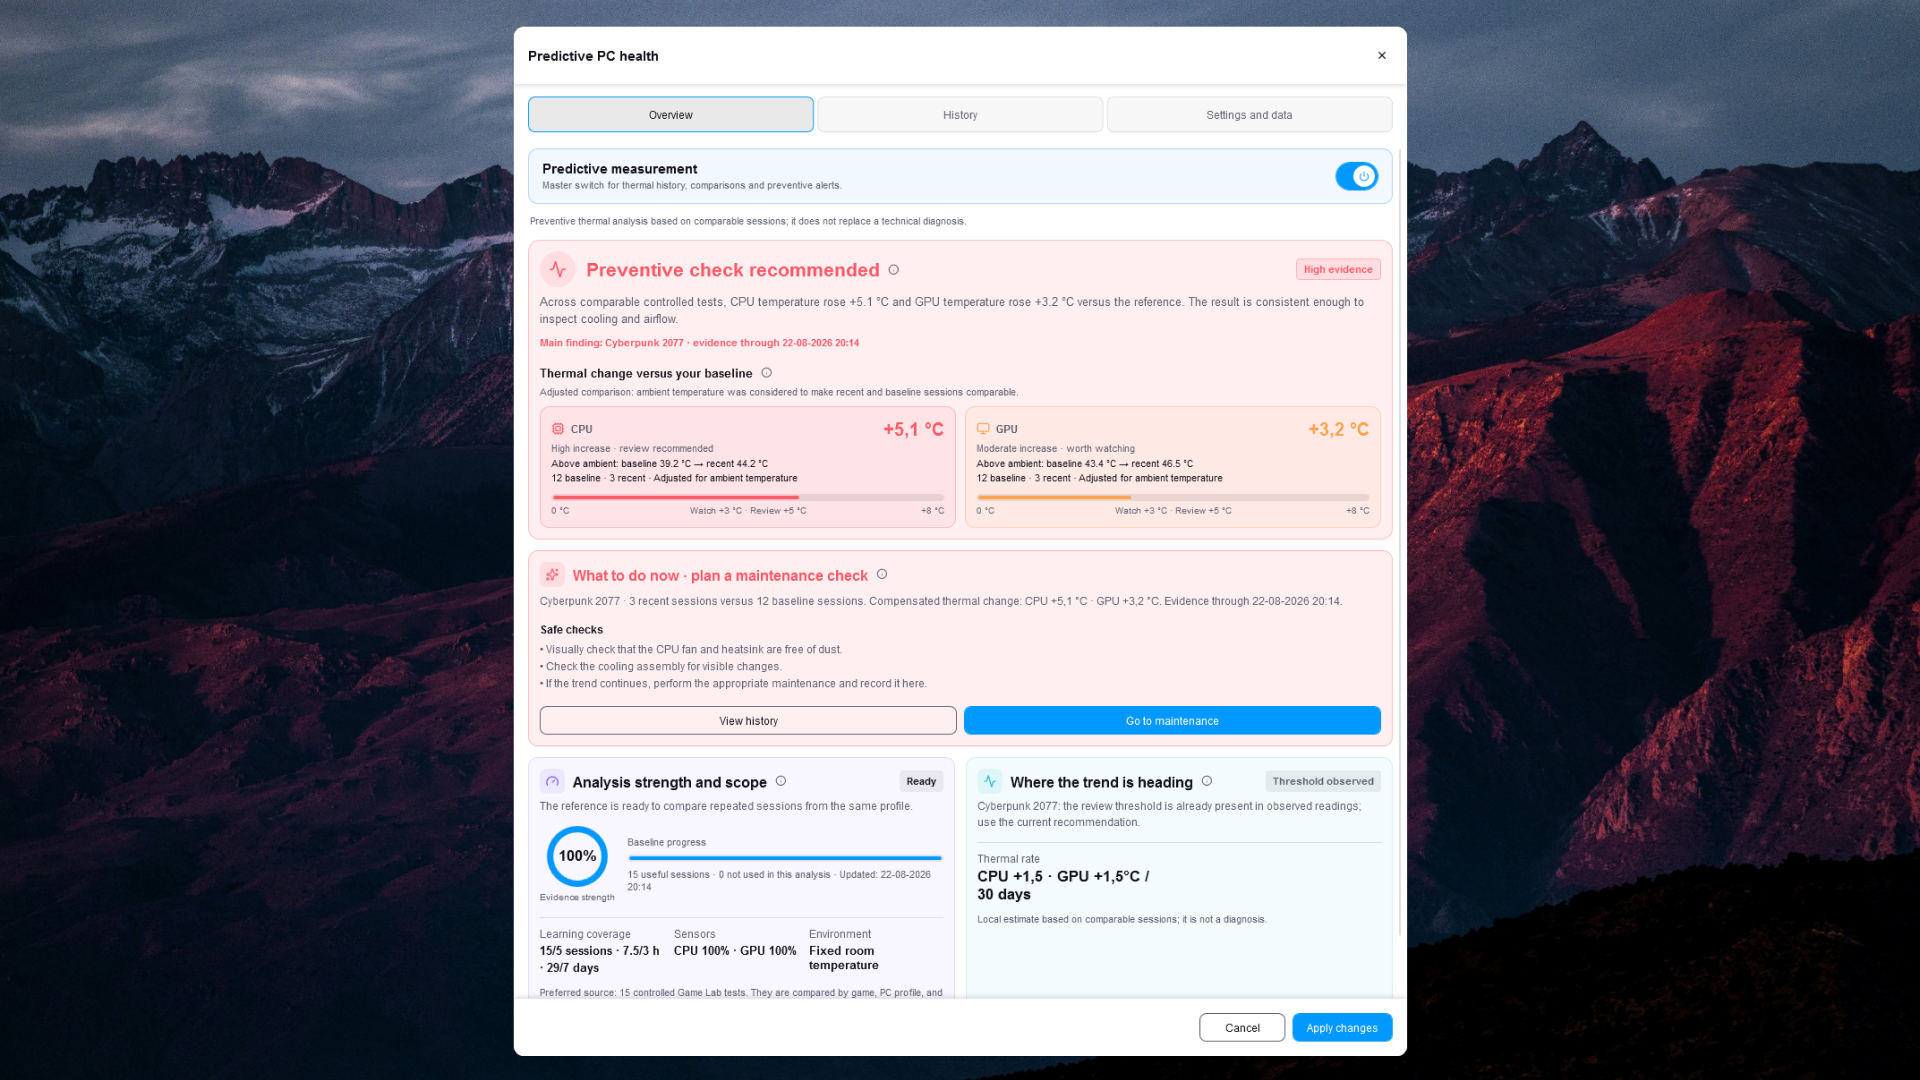Click the View history button

[748, 721]
